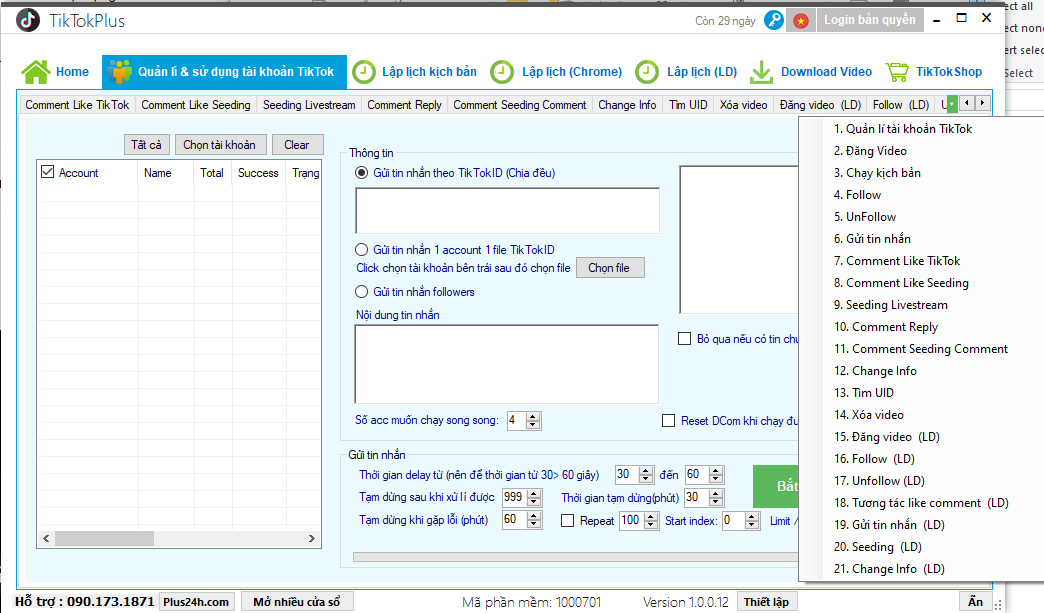The height and width of the screenshot is (613, 1044).
Task: Click in the Nội dung tin nhắn text box
Action: 507,363
